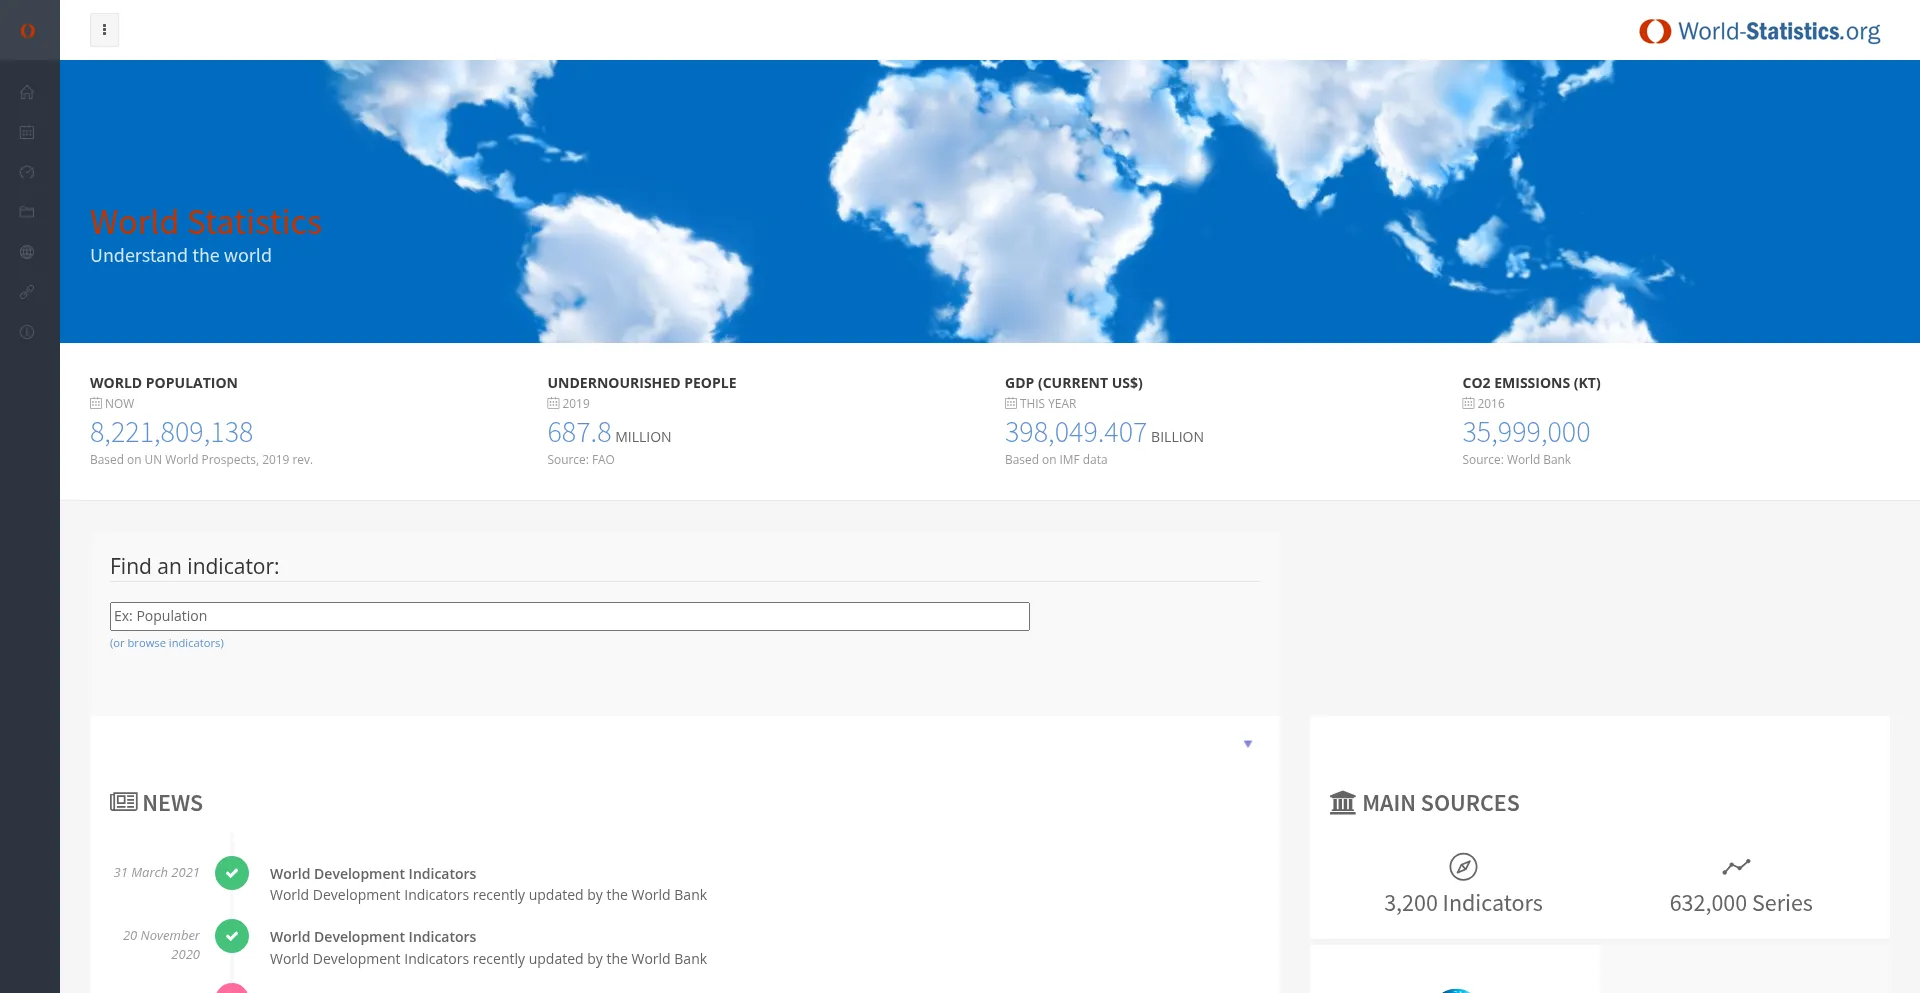
Task: Click the orange logo at sidebar top
Action: click(x=28, y=30)
